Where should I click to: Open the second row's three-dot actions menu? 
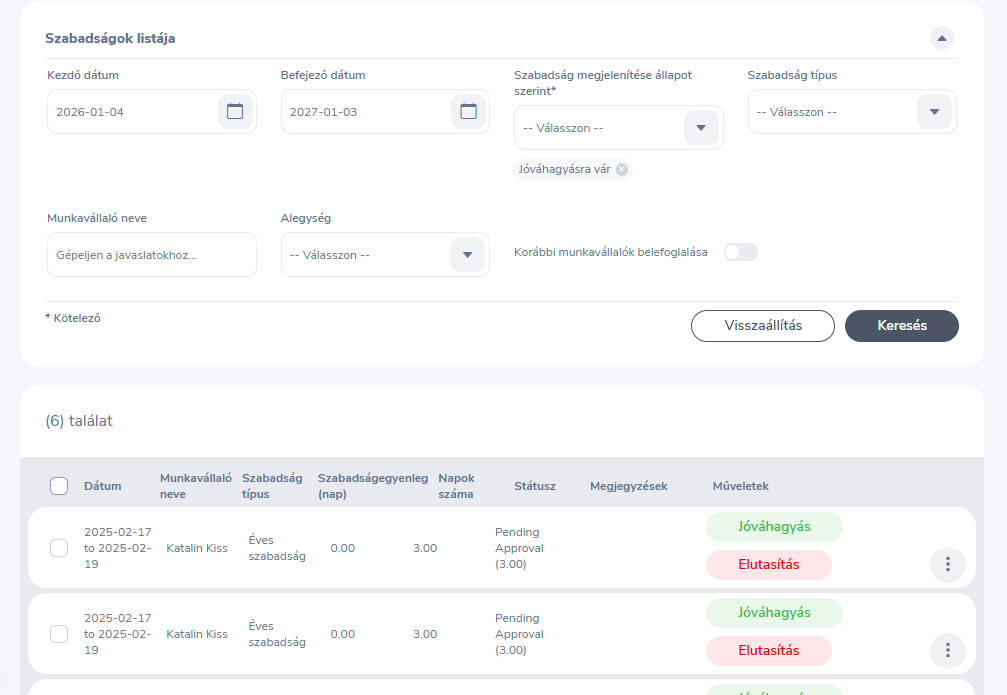point(948,651)
